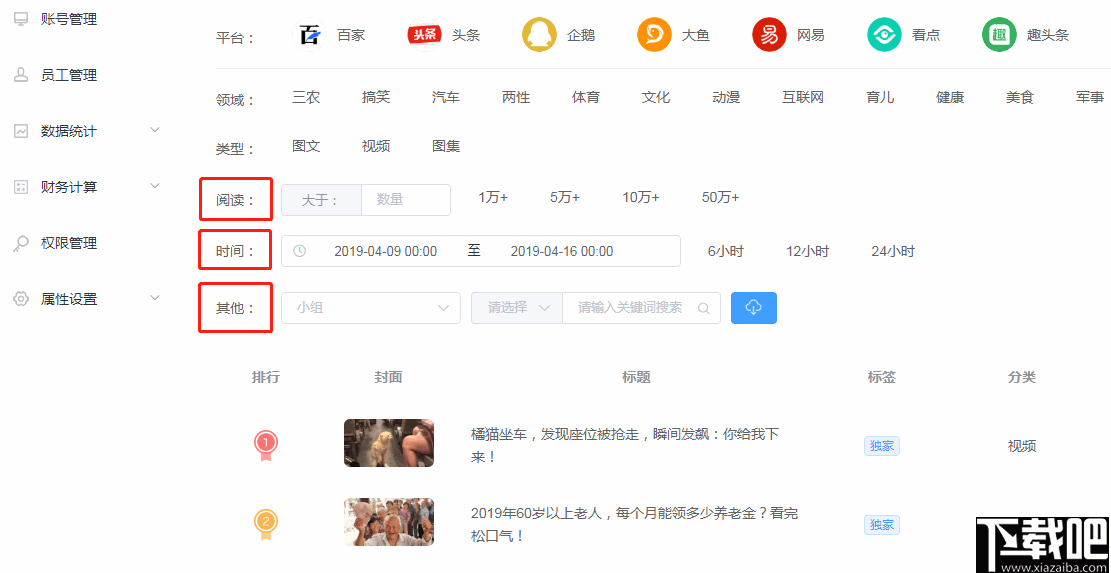Screen dimensions: 1111x573
Task: Click 独家 tag on the 橘猫 row
Action: click(881, 446)
